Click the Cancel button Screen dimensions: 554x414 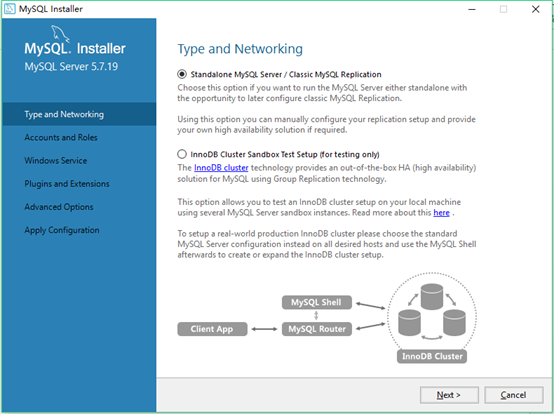[x=513, y=395]
